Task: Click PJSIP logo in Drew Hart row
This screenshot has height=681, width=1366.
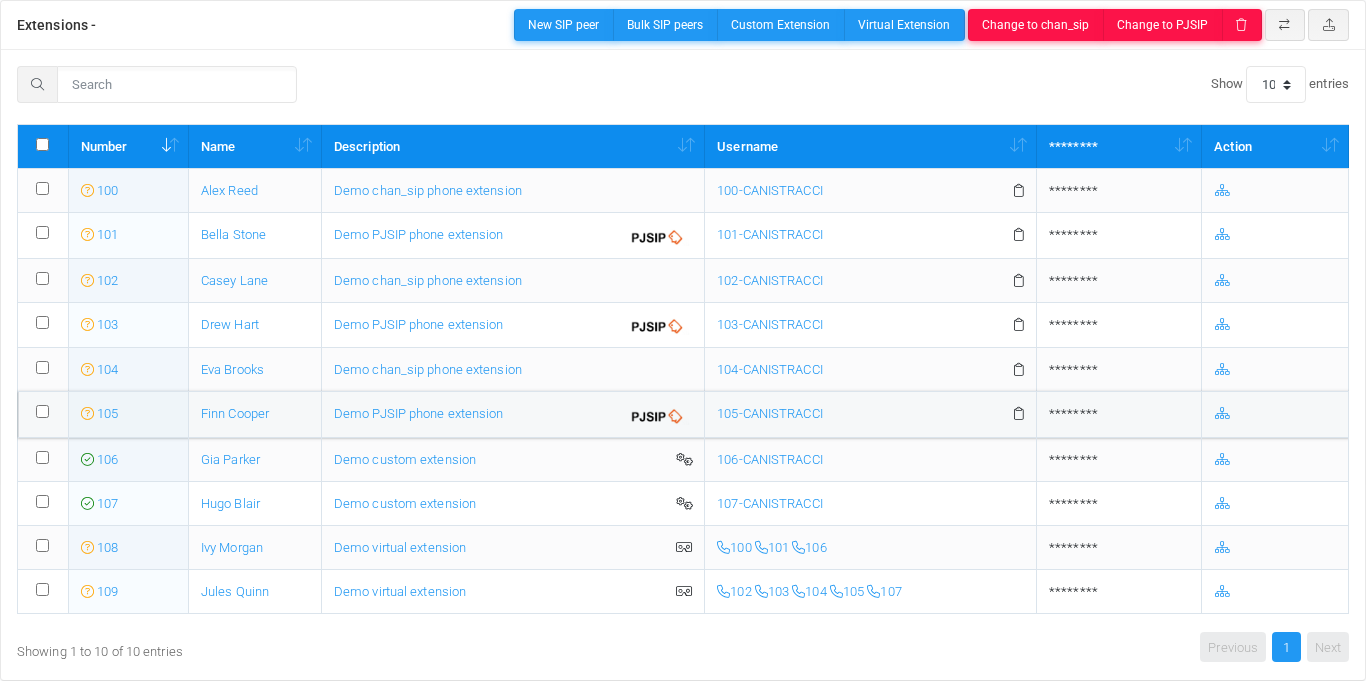Action: pyautogui.click(x=657, y=327)
